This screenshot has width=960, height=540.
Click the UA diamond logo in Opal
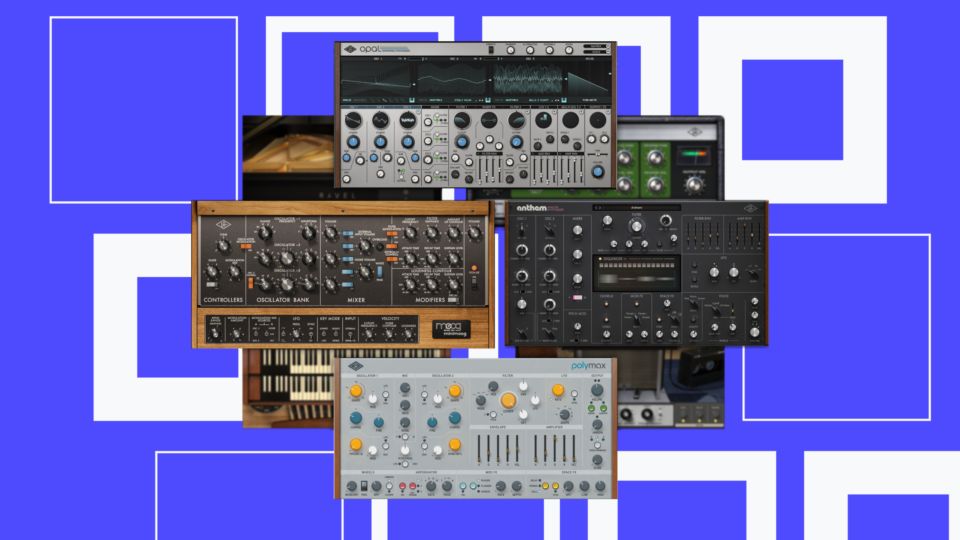[x=350, y=49]
